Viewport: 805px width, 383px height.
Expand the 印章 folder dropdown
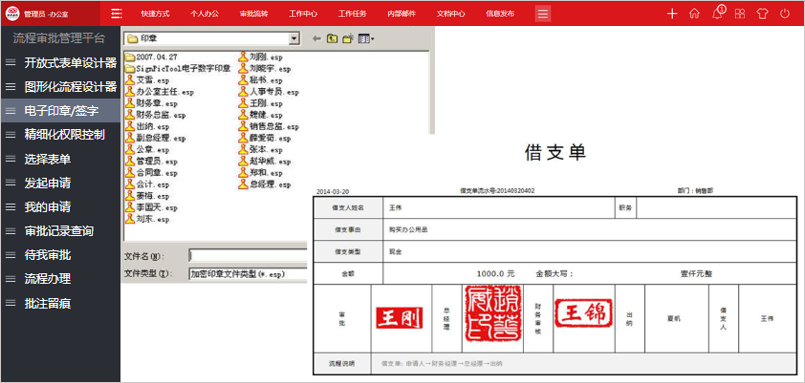coord(294,39)
